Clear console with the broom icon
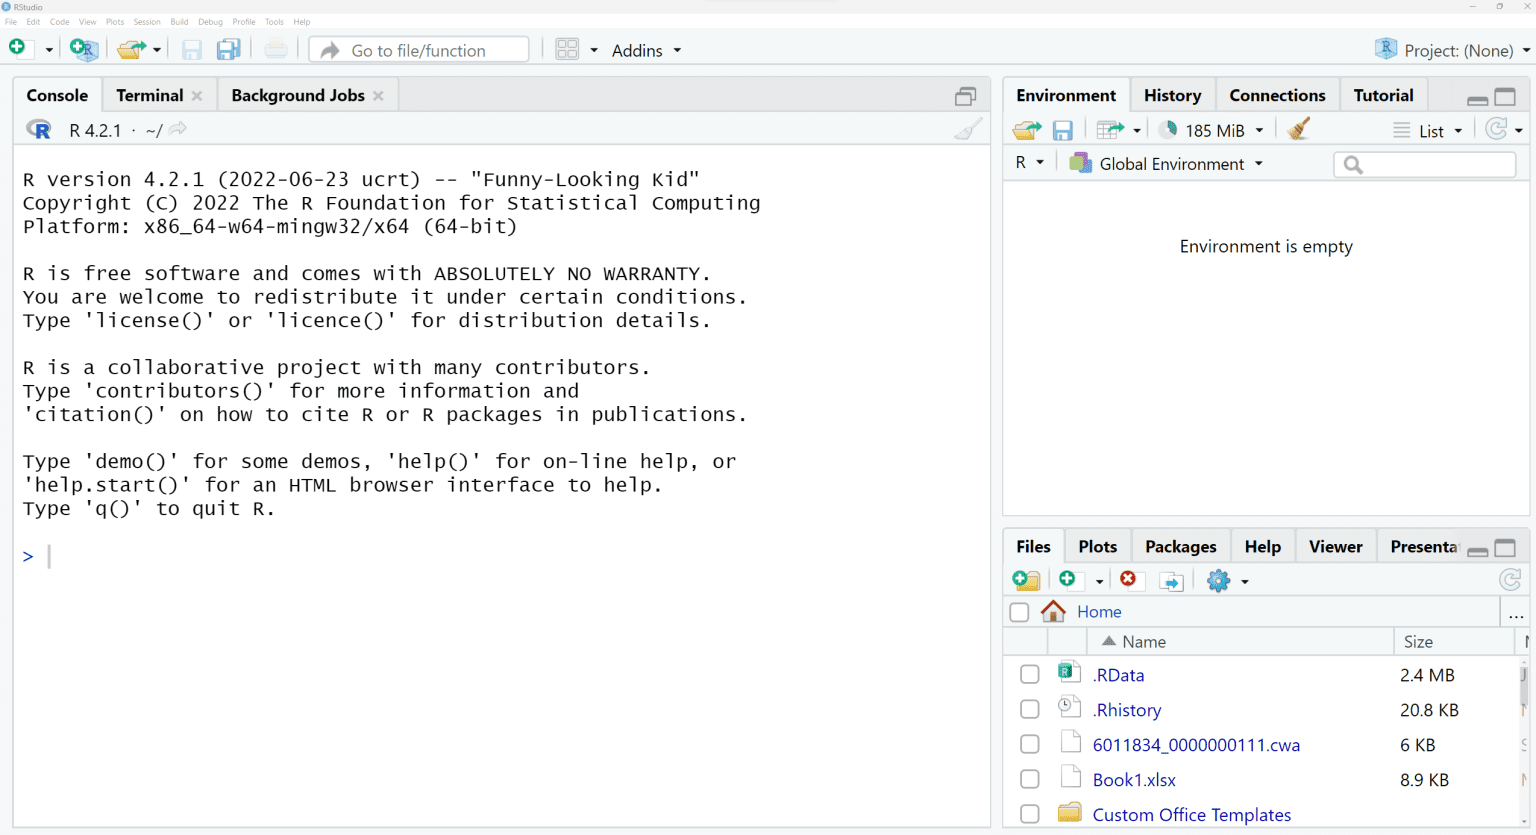The height and width of the screenshot is (835, 1536). click(x=967, y=130)
